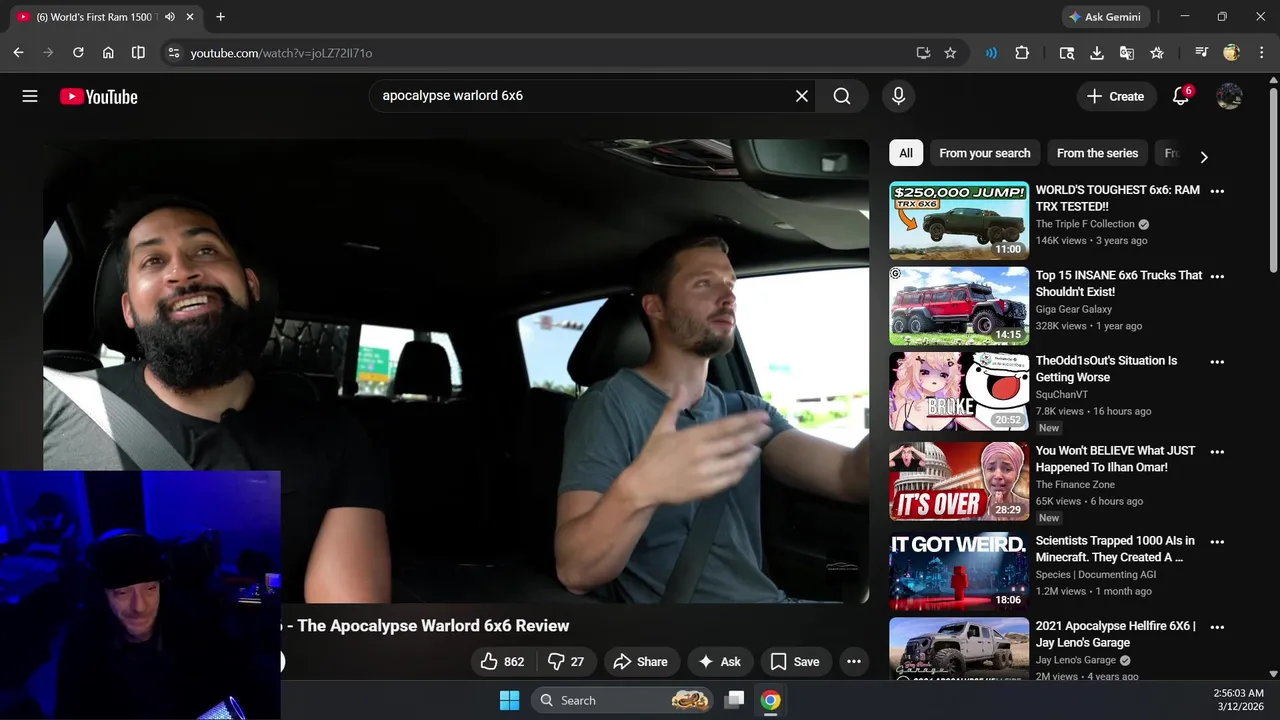Open site information icon in address bar
Screen dimensions: 1280x720
[x=174, y=53]
